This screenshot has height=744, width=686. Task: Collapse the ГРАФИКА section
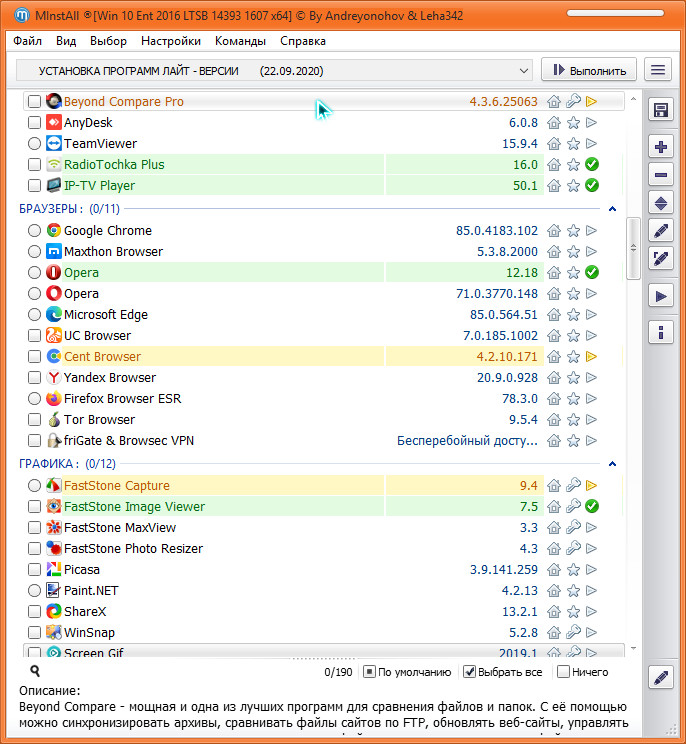(611, 464)
